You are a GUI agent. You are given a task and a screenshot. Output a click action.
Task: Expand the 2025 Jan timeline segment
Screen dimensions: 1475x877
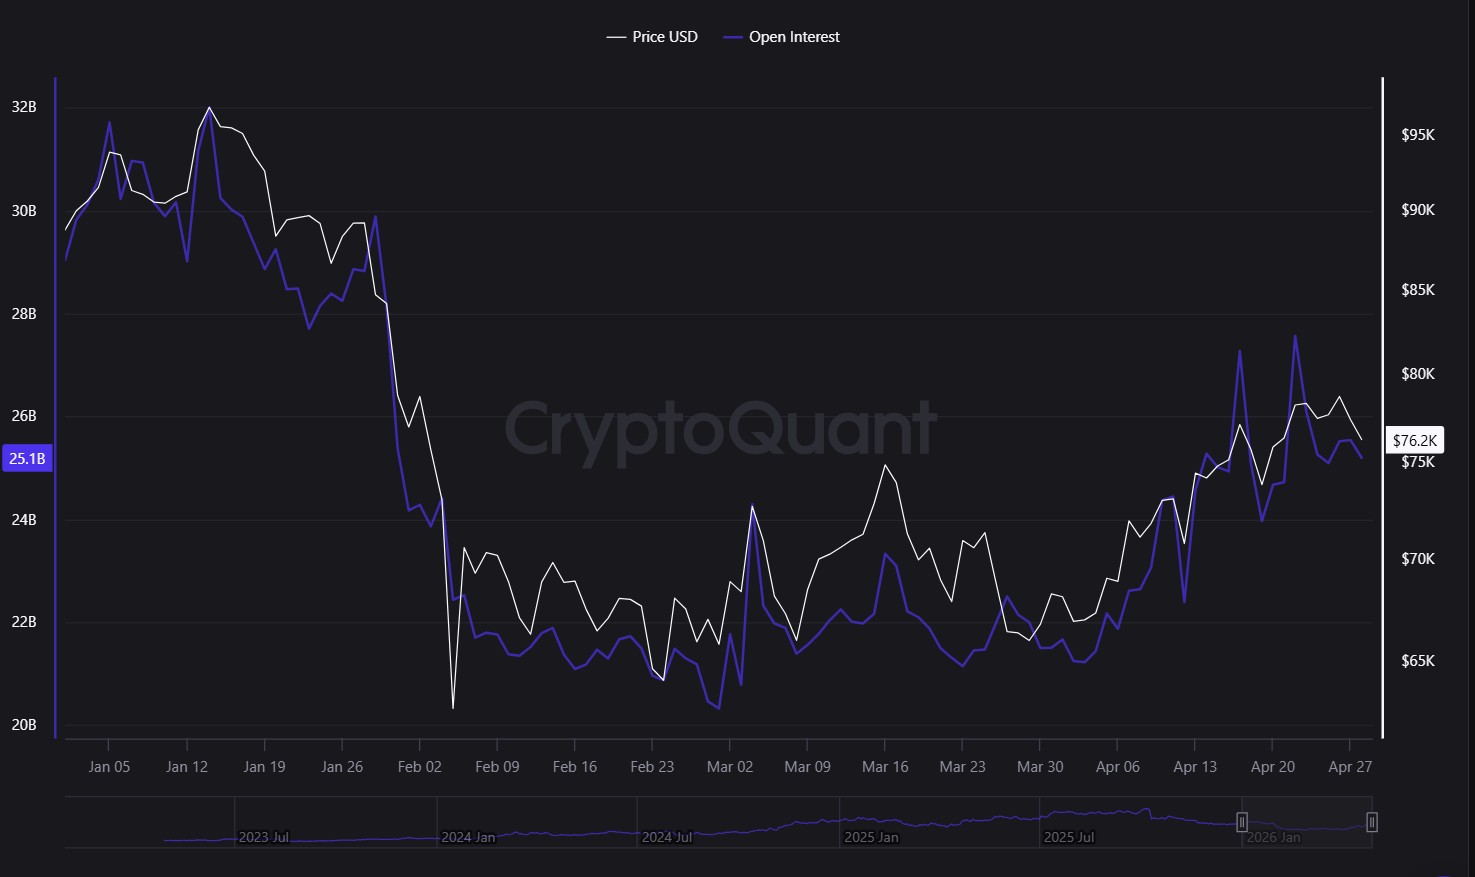point(871,837)
